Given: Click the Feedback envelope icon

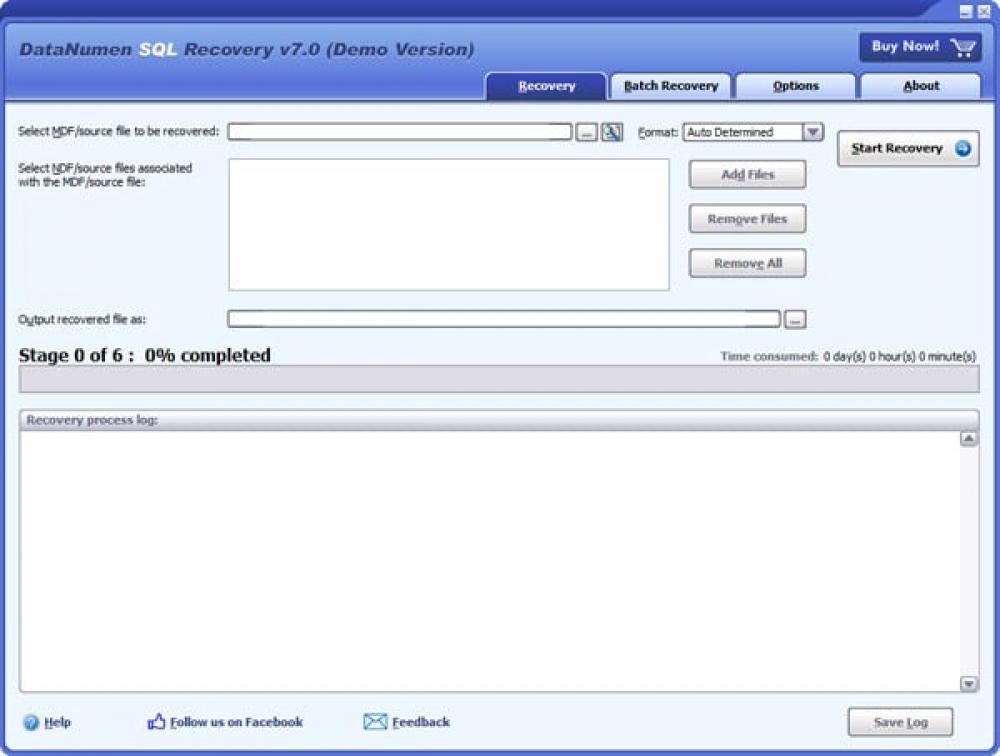Looking at the screenshot, I should coord(374,721).
